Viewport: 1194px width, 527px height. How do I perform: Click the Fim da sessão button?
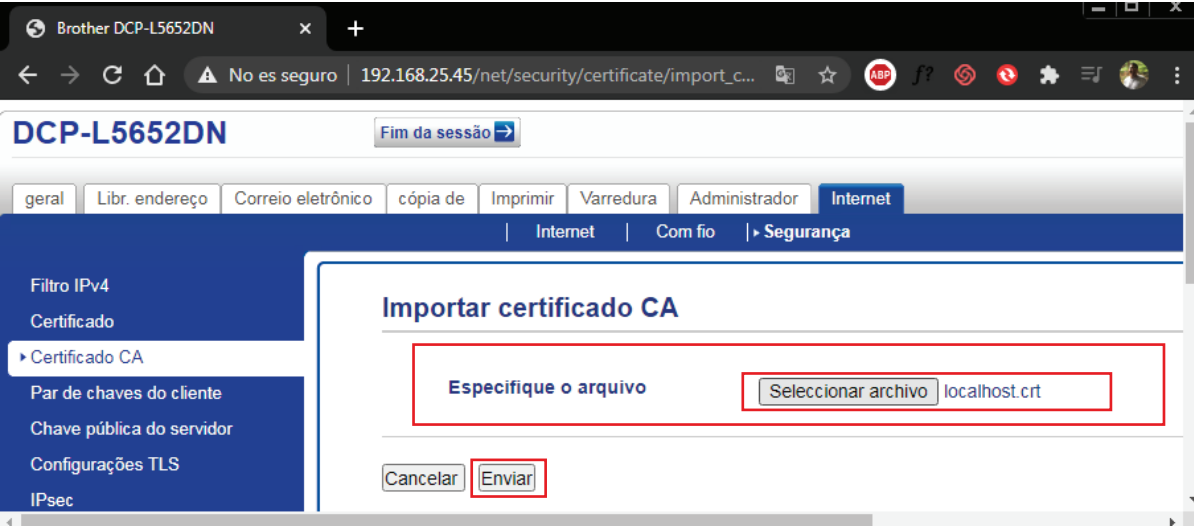[447, 133]
